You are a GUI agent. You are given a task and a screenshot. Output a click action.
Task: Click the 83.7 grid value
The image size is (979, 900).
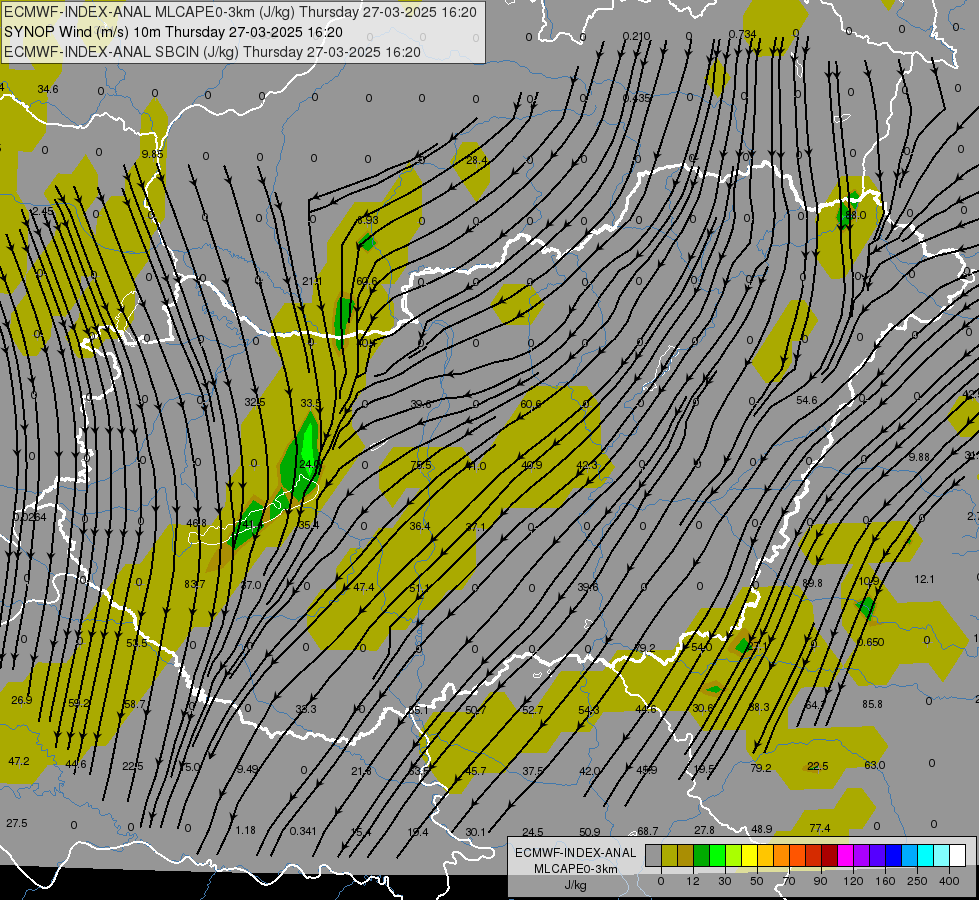(194, 585)
